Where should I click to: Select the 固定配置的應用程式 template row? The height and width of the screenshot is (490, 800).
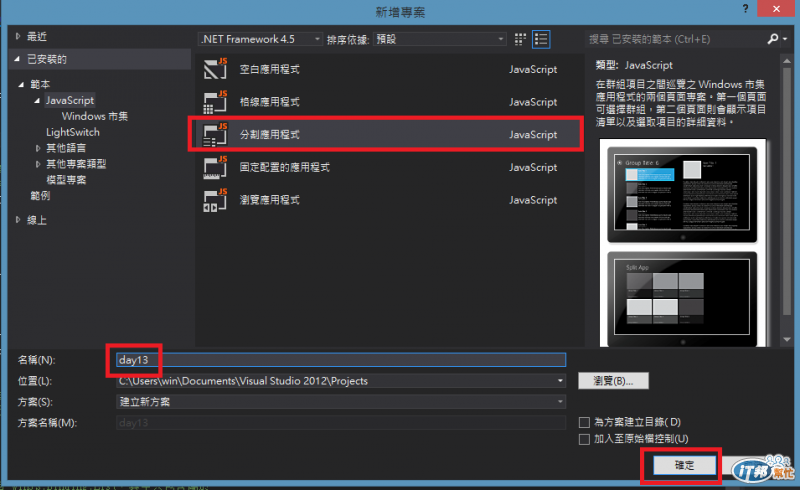(389, 167)
